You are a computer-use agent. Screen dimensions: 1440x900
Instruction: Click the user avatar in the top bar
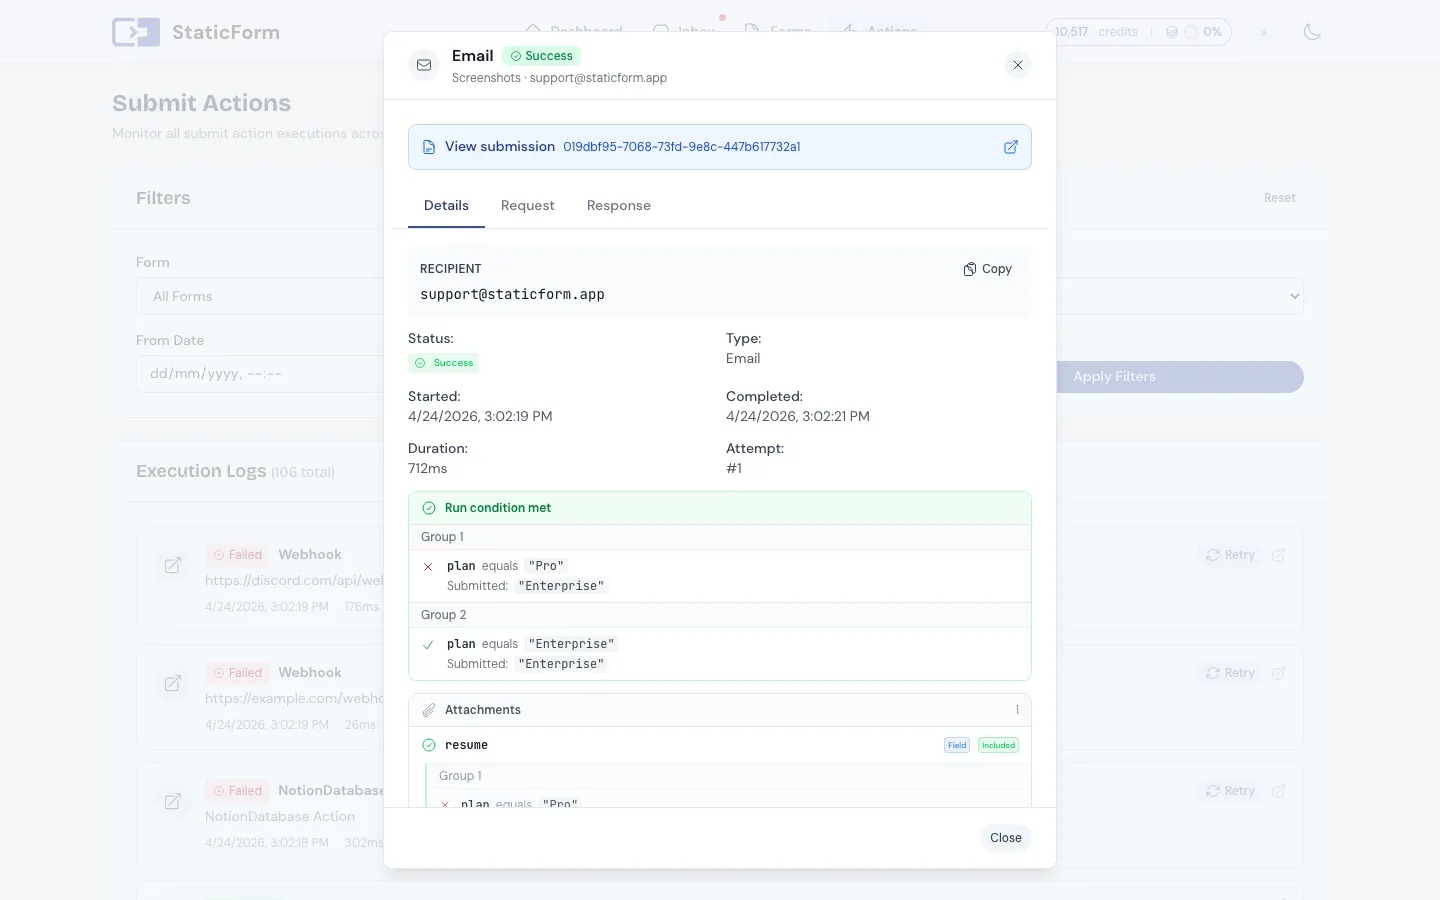point(1264,32)
